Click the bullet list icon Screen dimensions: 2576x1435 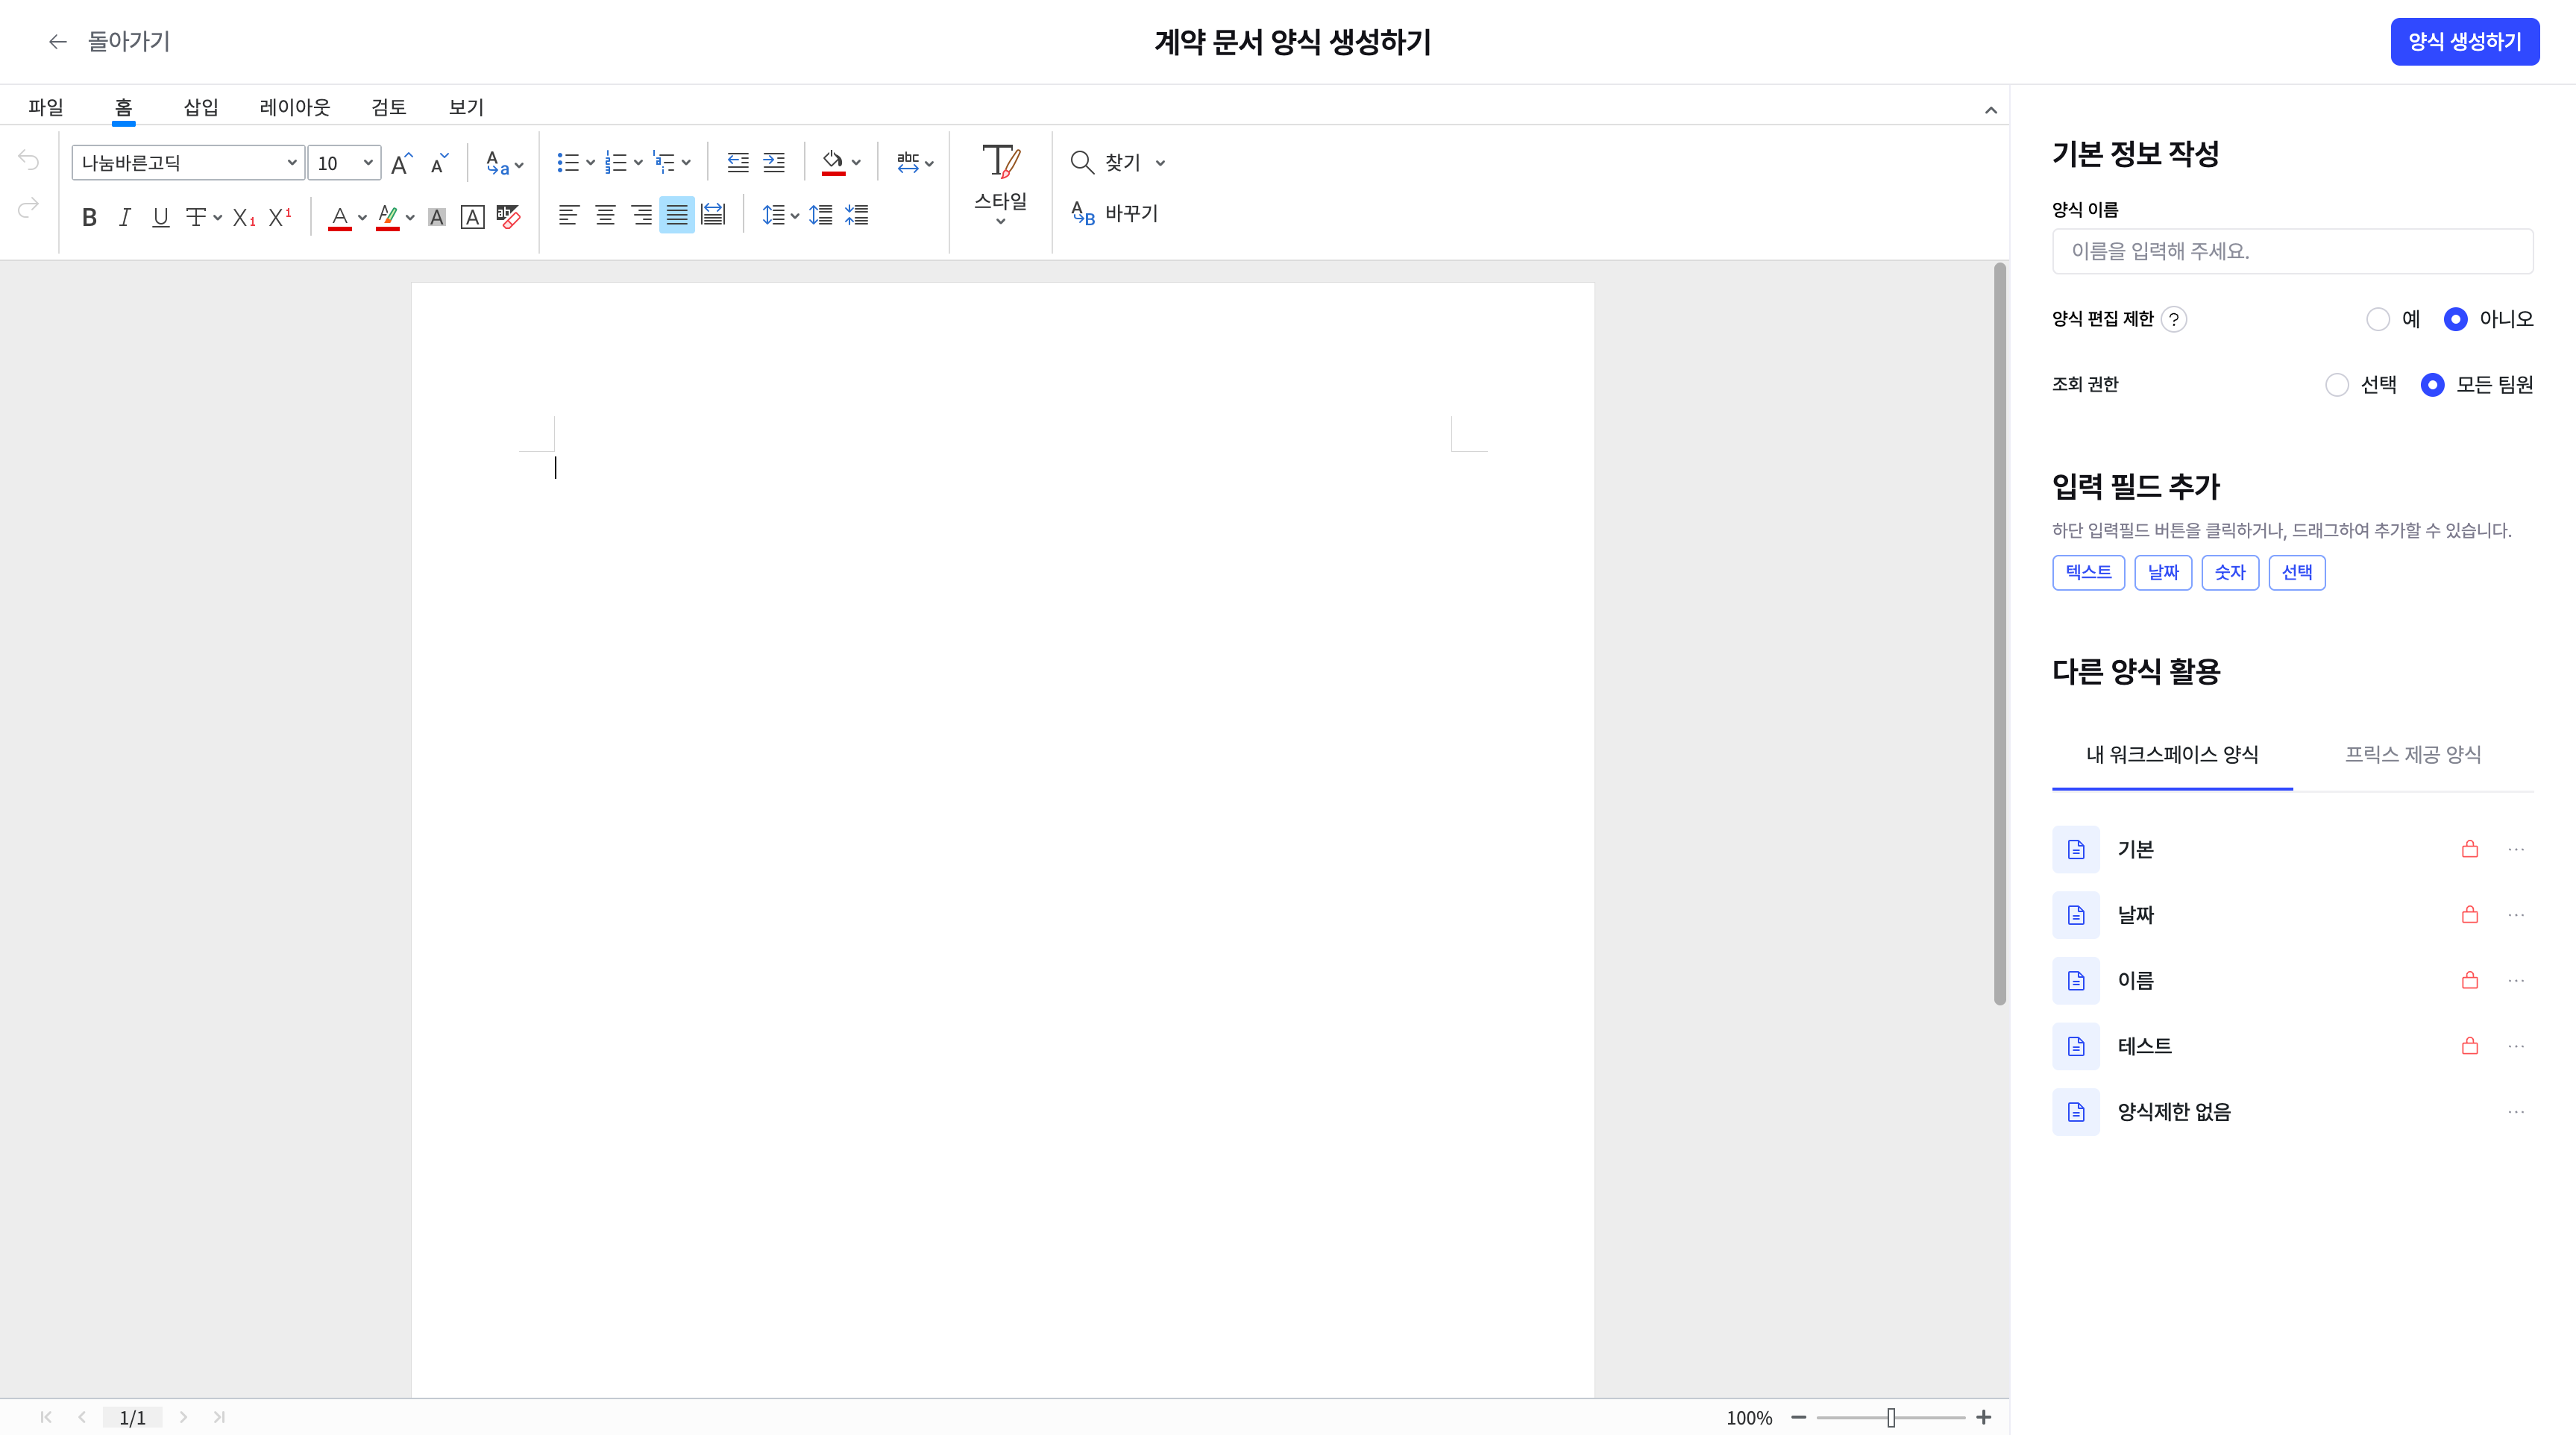click(568, 162)
